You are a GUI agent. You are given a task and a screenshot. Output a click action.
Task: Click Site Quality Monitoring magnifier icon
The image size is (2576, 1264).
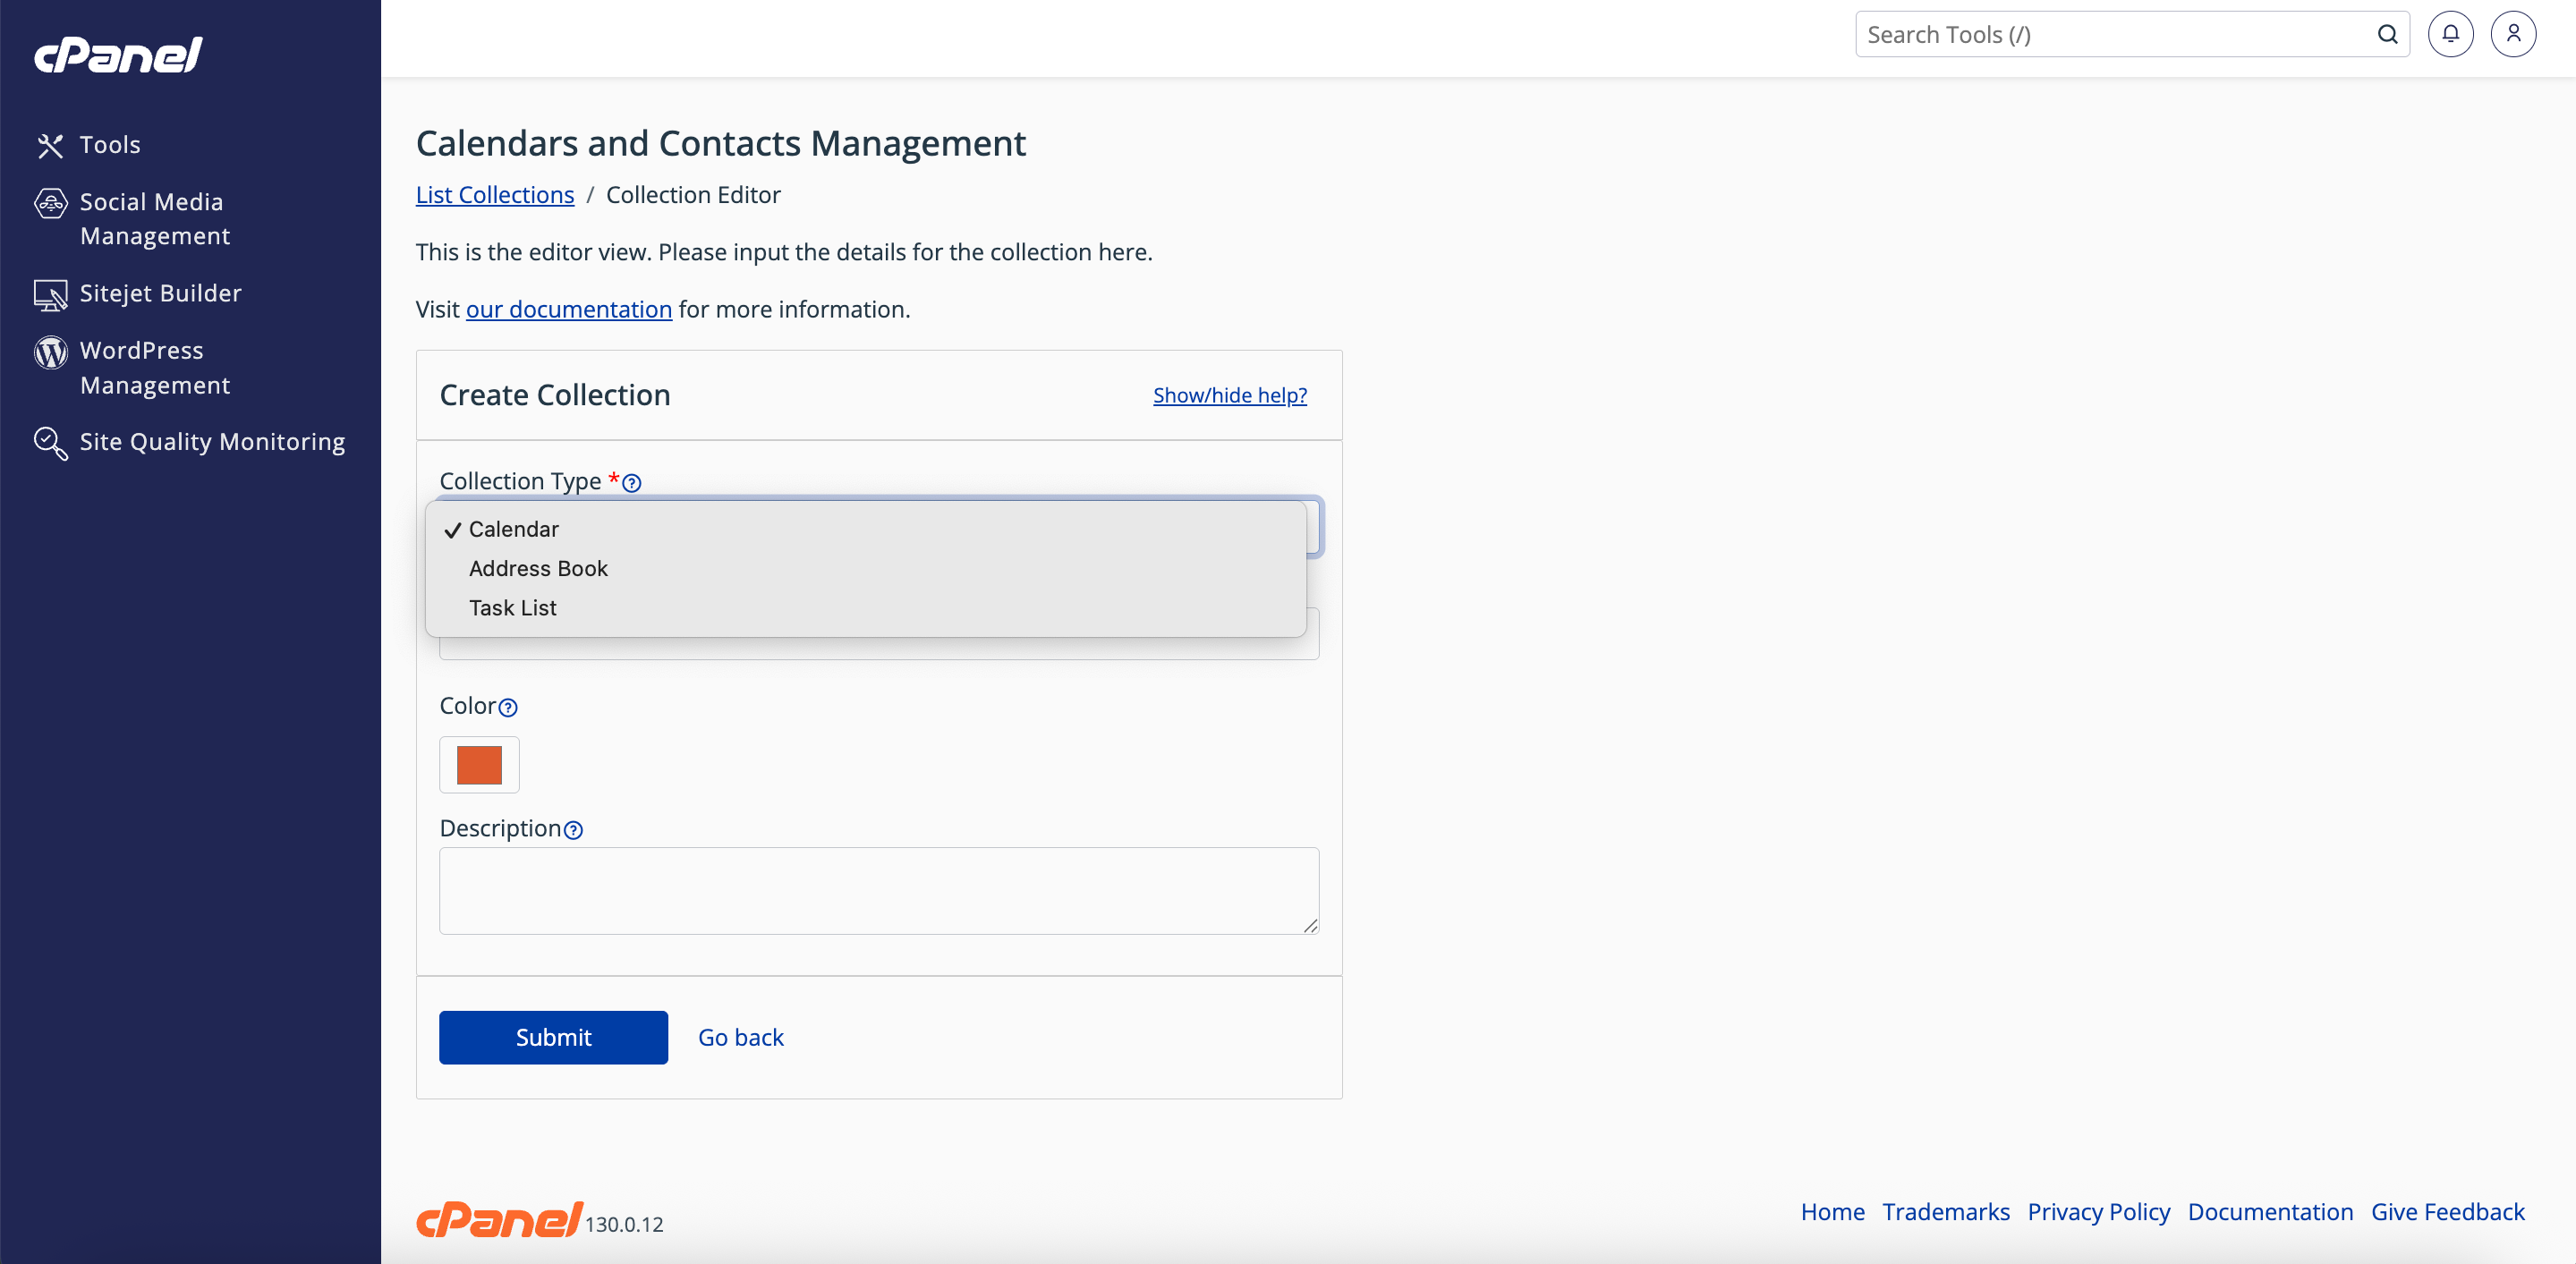tap(50, 443)
